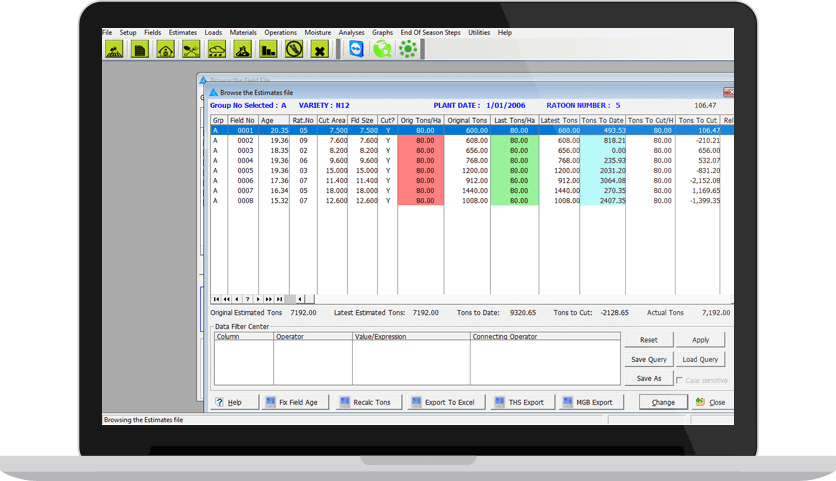Toggle the Case sensitive checkbox
The width and height of the screenshot is (836, 481).
pyautogui.click(x=679, y=380)
